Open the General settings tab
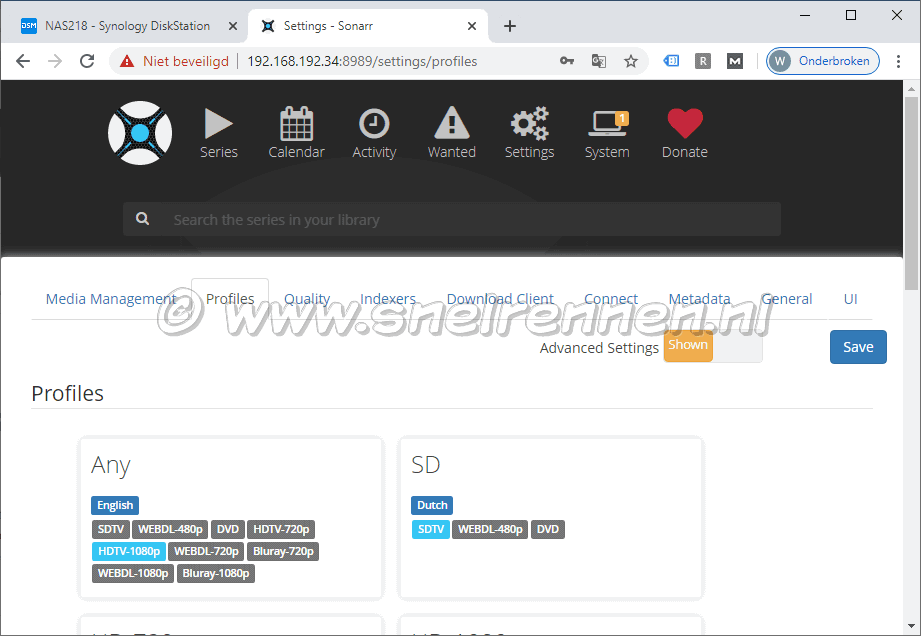Image resolution: width=921 pixels, height=636 pixels. point(786,299)
